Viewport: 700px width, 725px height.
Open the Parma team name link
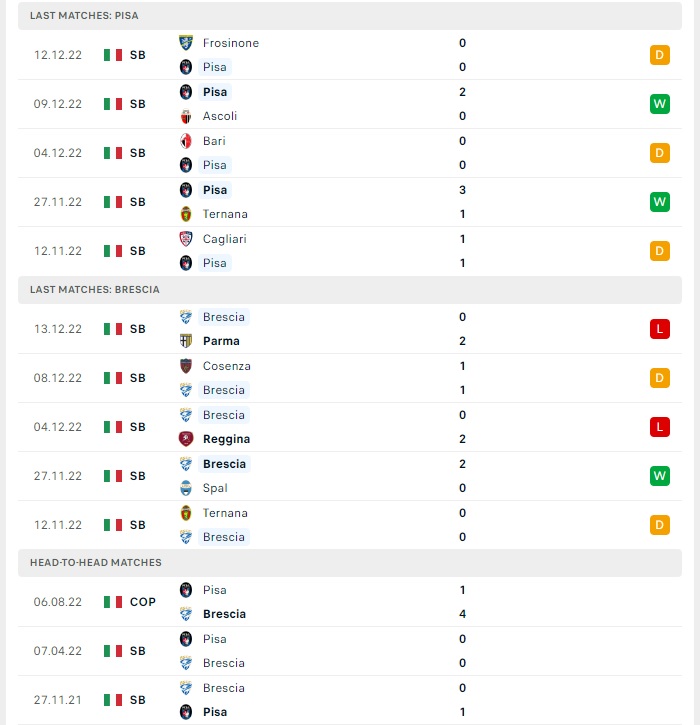click(x=221, y=341)
